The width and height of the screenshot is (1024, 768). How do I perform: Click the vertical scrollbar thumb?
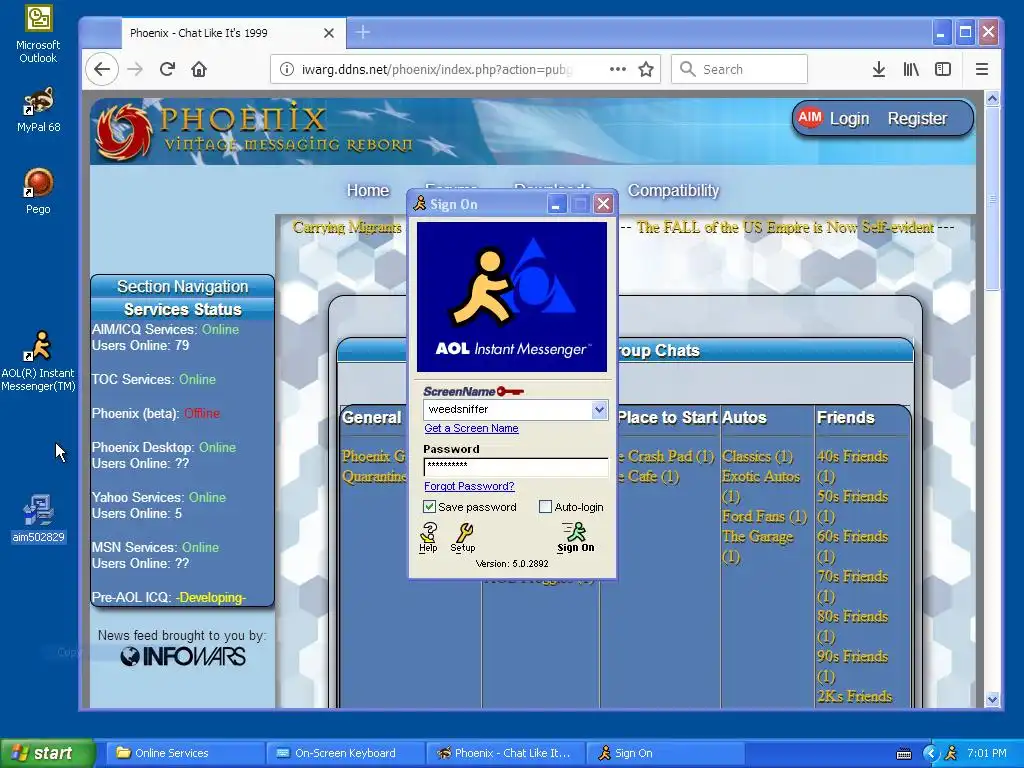click(x=992, y=199)
